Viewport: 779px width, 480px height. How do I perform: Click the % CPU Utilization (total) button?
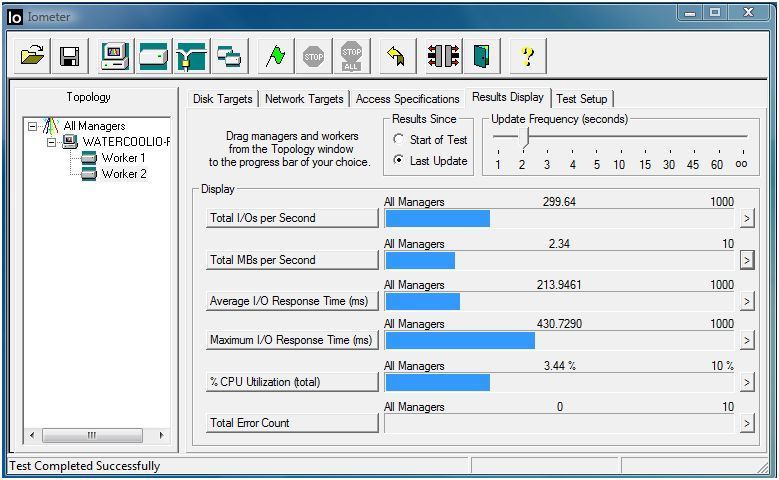point(292,382)
